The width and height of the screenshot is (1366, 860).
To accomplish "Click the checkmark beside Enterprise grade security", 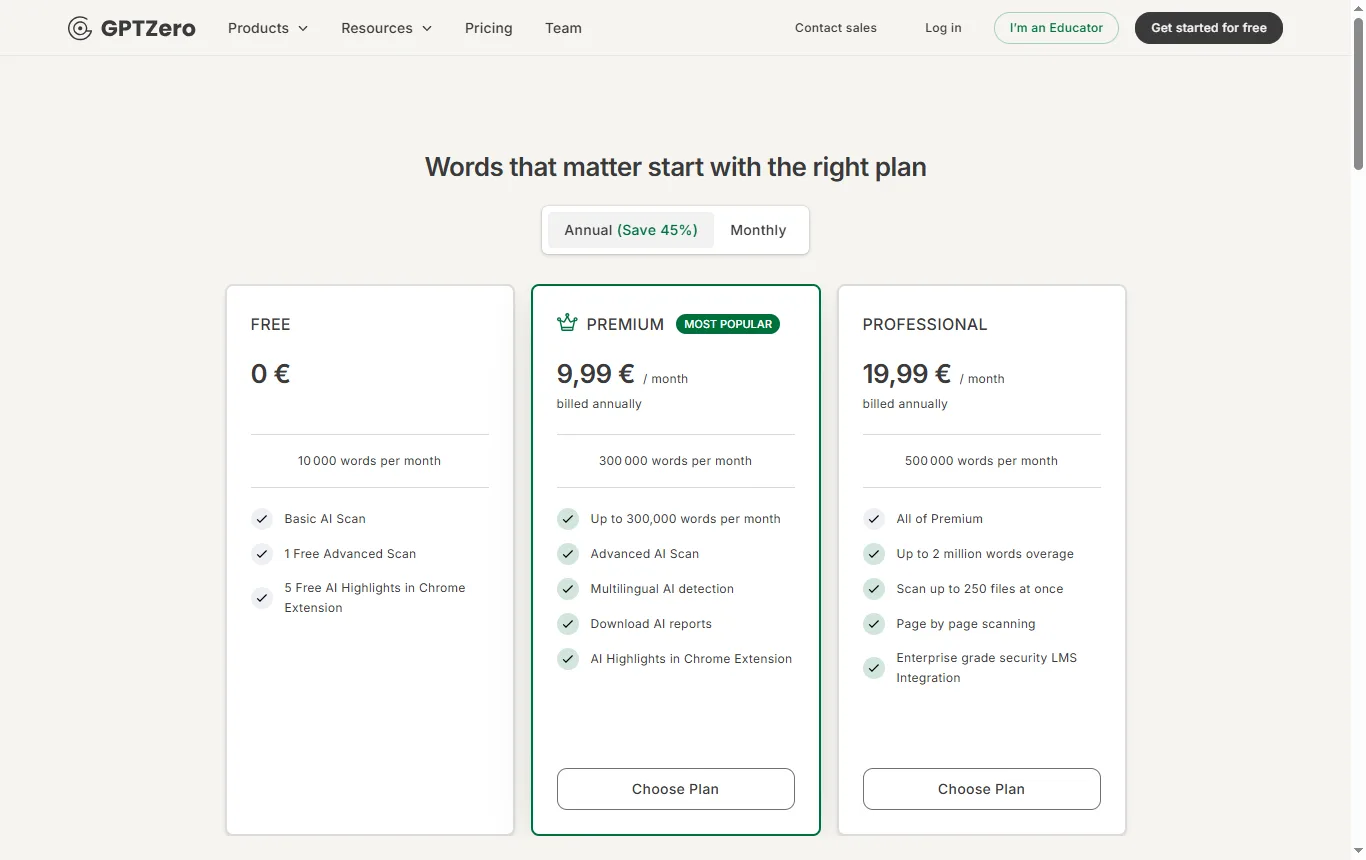I will pyautogui.click(x=874, y=668).
